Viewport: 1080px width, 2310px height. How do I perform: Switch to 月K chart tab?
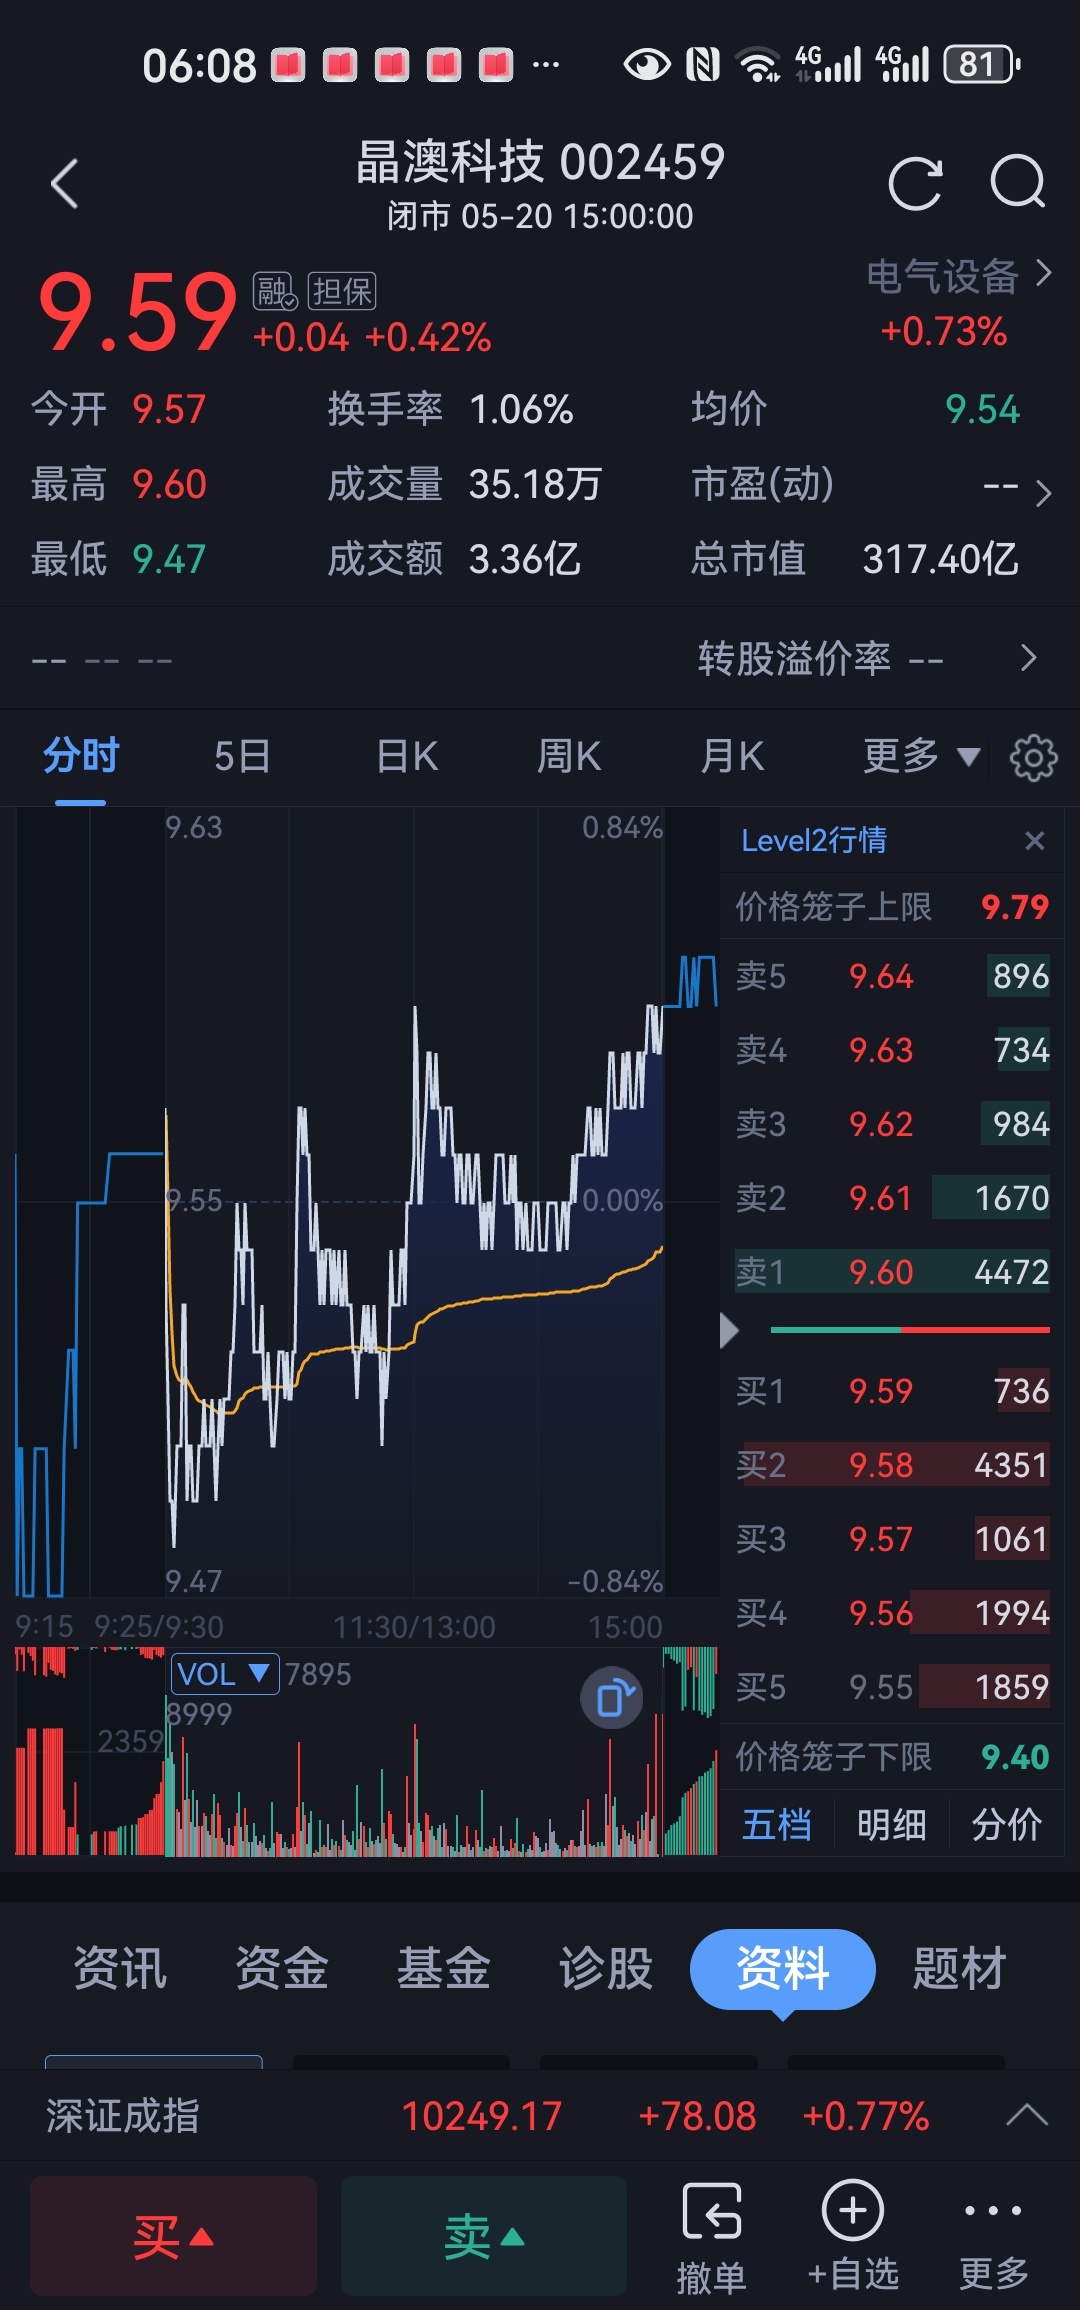(x=732, y=757)
